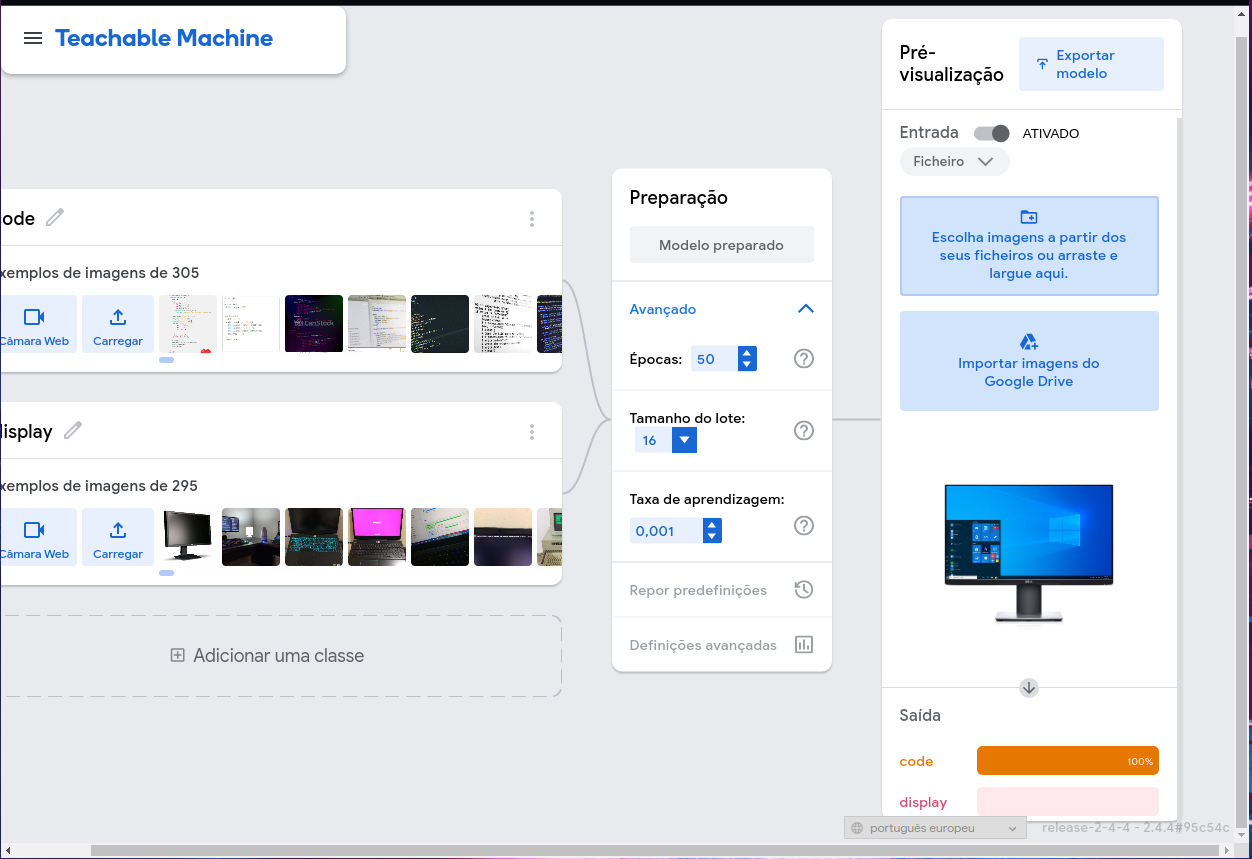Click the orange code confidence bar at 100%

pos(1067,760)
